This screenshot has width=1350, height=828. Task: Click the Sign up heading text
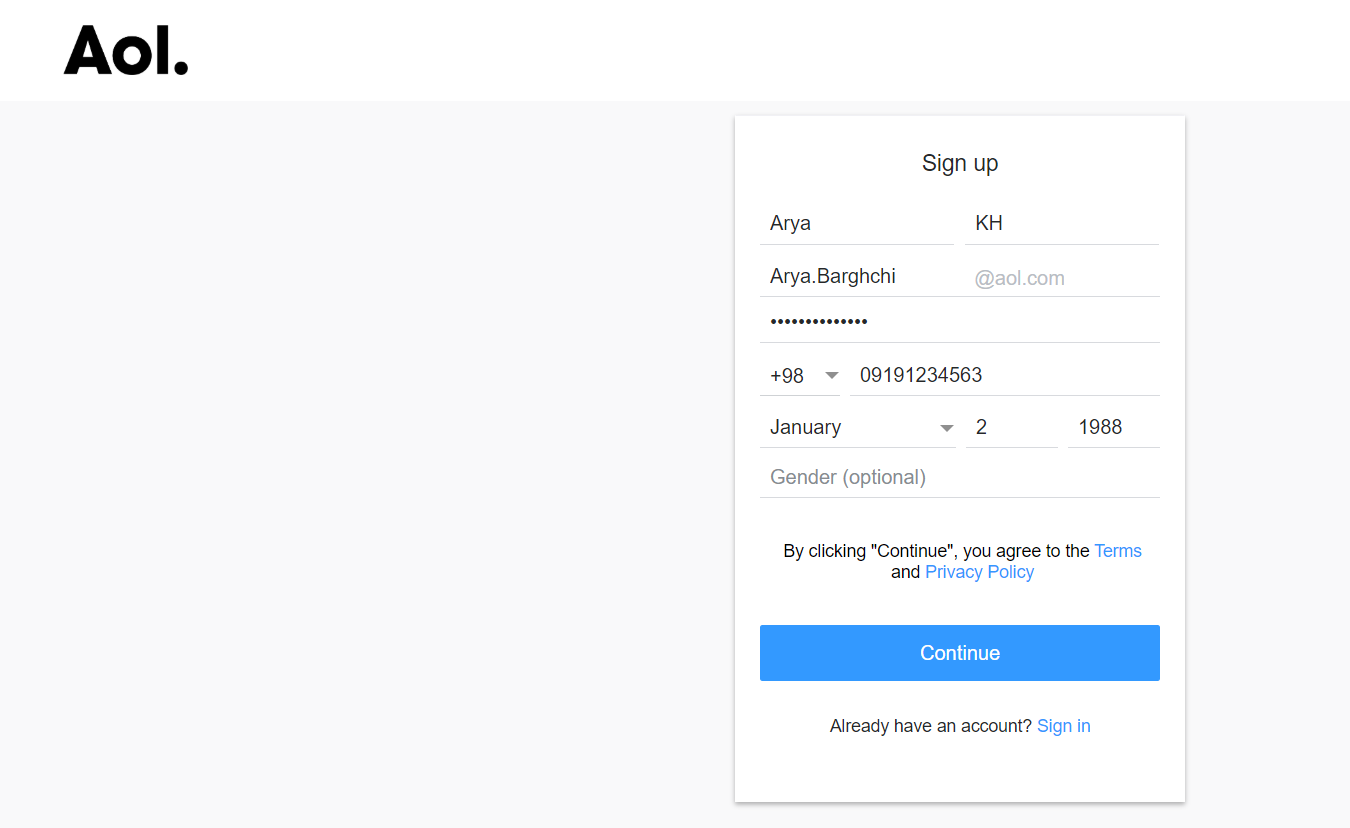[960, 163]
